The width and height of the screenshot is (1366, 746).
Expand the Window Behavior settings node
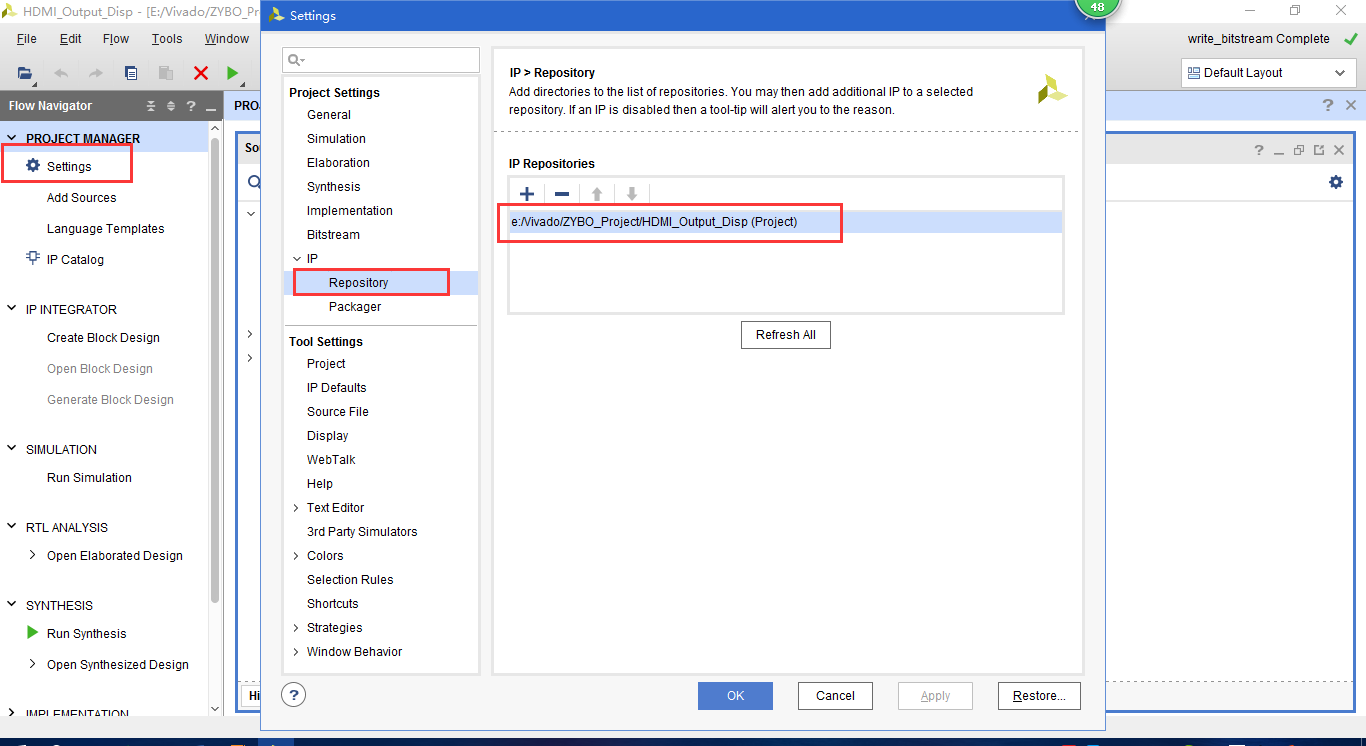coord(296,652)
